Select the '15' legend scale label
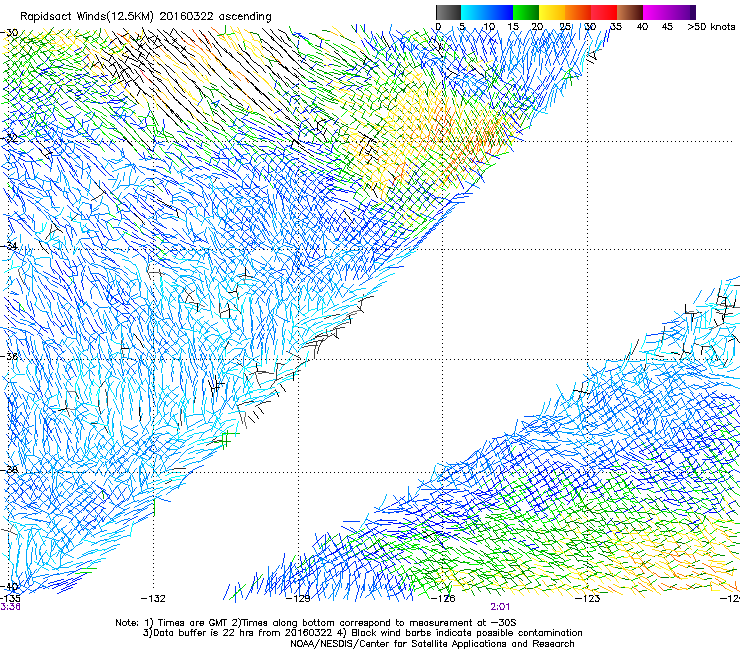This screenshot has height=650, width=740. [513, 27]
